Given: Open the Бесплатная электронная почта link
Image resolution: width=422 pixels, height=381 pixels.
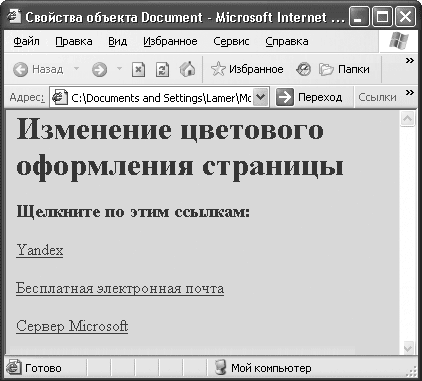Looking at the screenshot, I should tap(120, 288).
